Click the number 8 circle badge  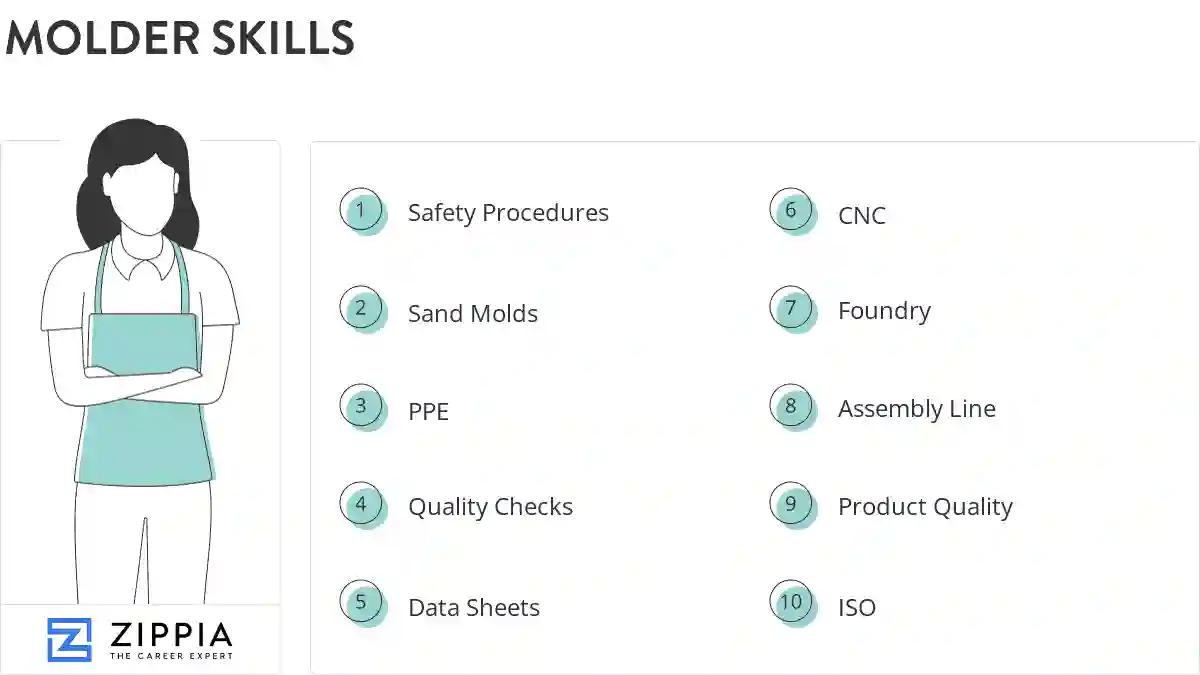pyautogui.click(x=791, y=406)
